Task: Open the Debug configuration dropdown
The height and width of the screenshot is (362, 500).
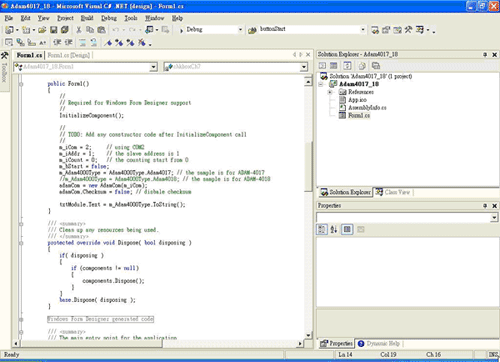Action: coord(240,30)
